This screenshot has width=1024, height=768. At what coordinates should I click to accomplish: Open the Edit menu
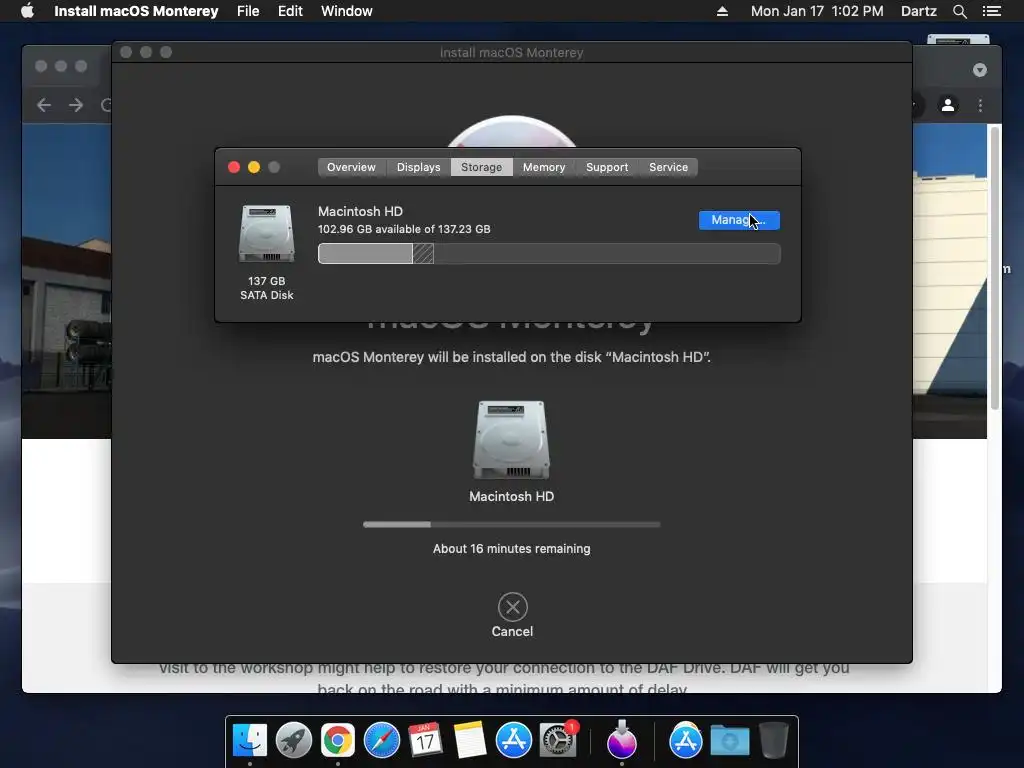tap(290, 11)
